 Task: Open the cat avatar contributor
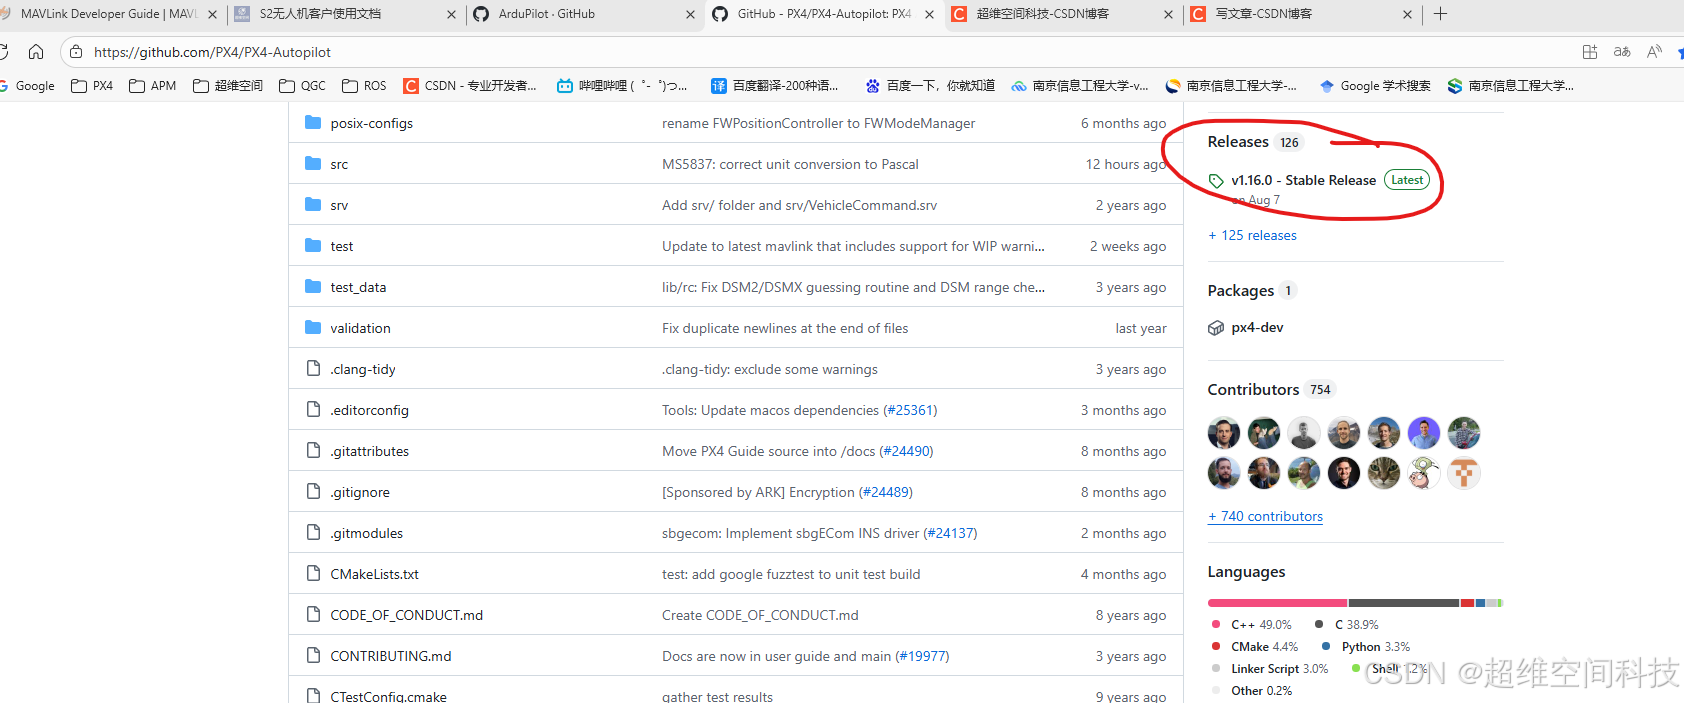(x=1384, y=473)
